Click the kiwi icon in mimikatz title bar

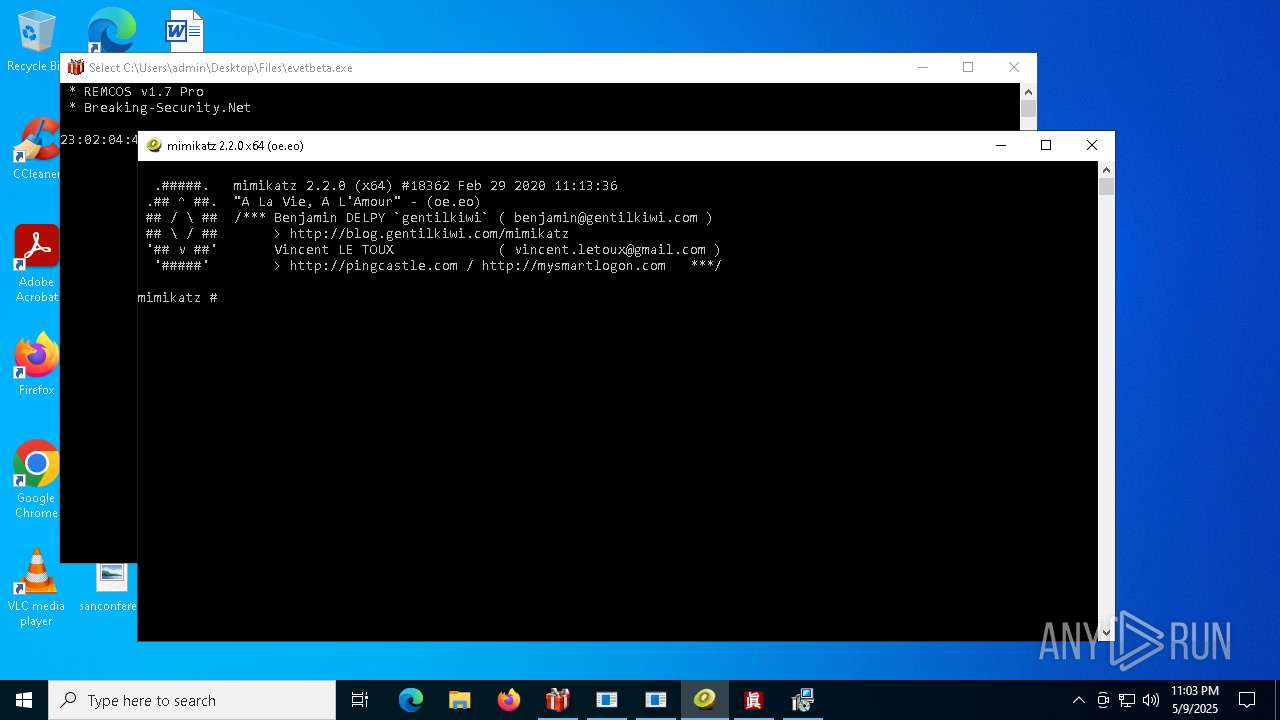click(154, 145)
